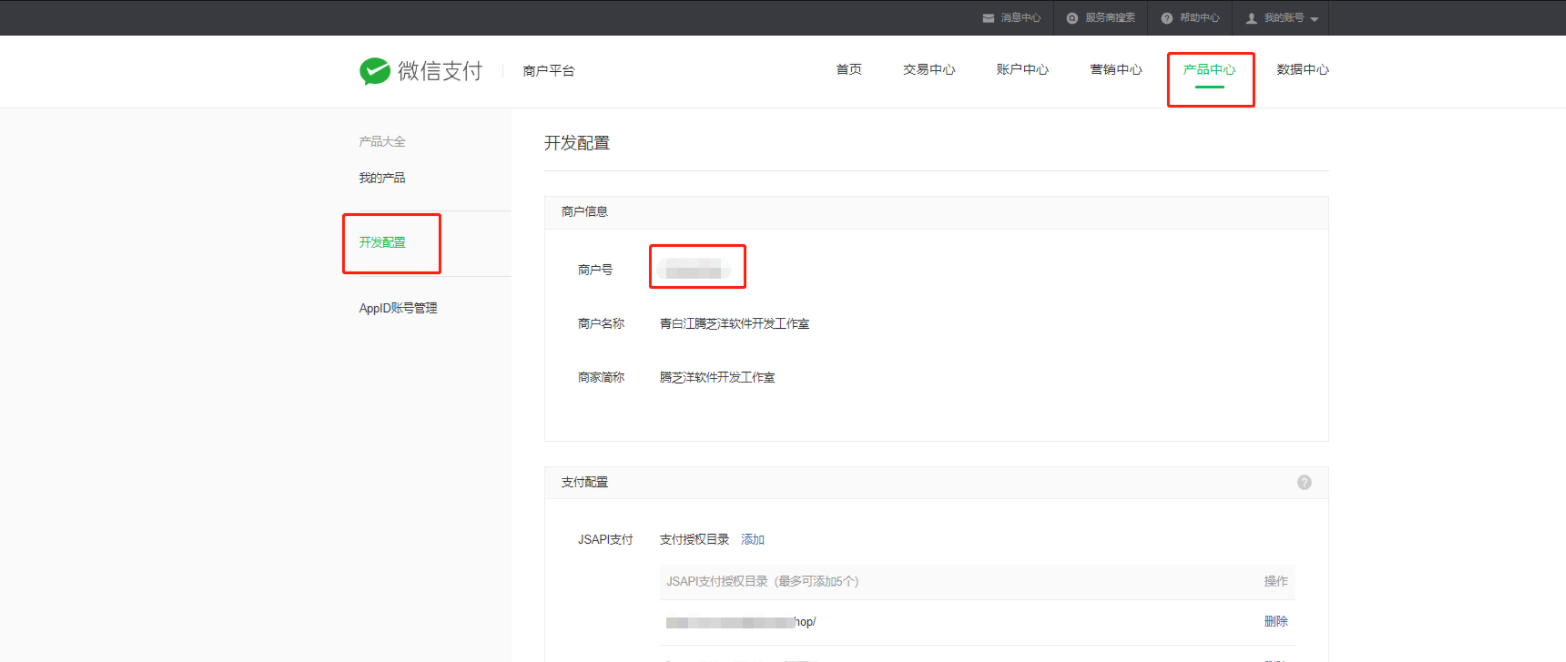Click short name 腾芝洋软件开发工作室
This screenshot has height=662, width=1566.
coord(717,377)
